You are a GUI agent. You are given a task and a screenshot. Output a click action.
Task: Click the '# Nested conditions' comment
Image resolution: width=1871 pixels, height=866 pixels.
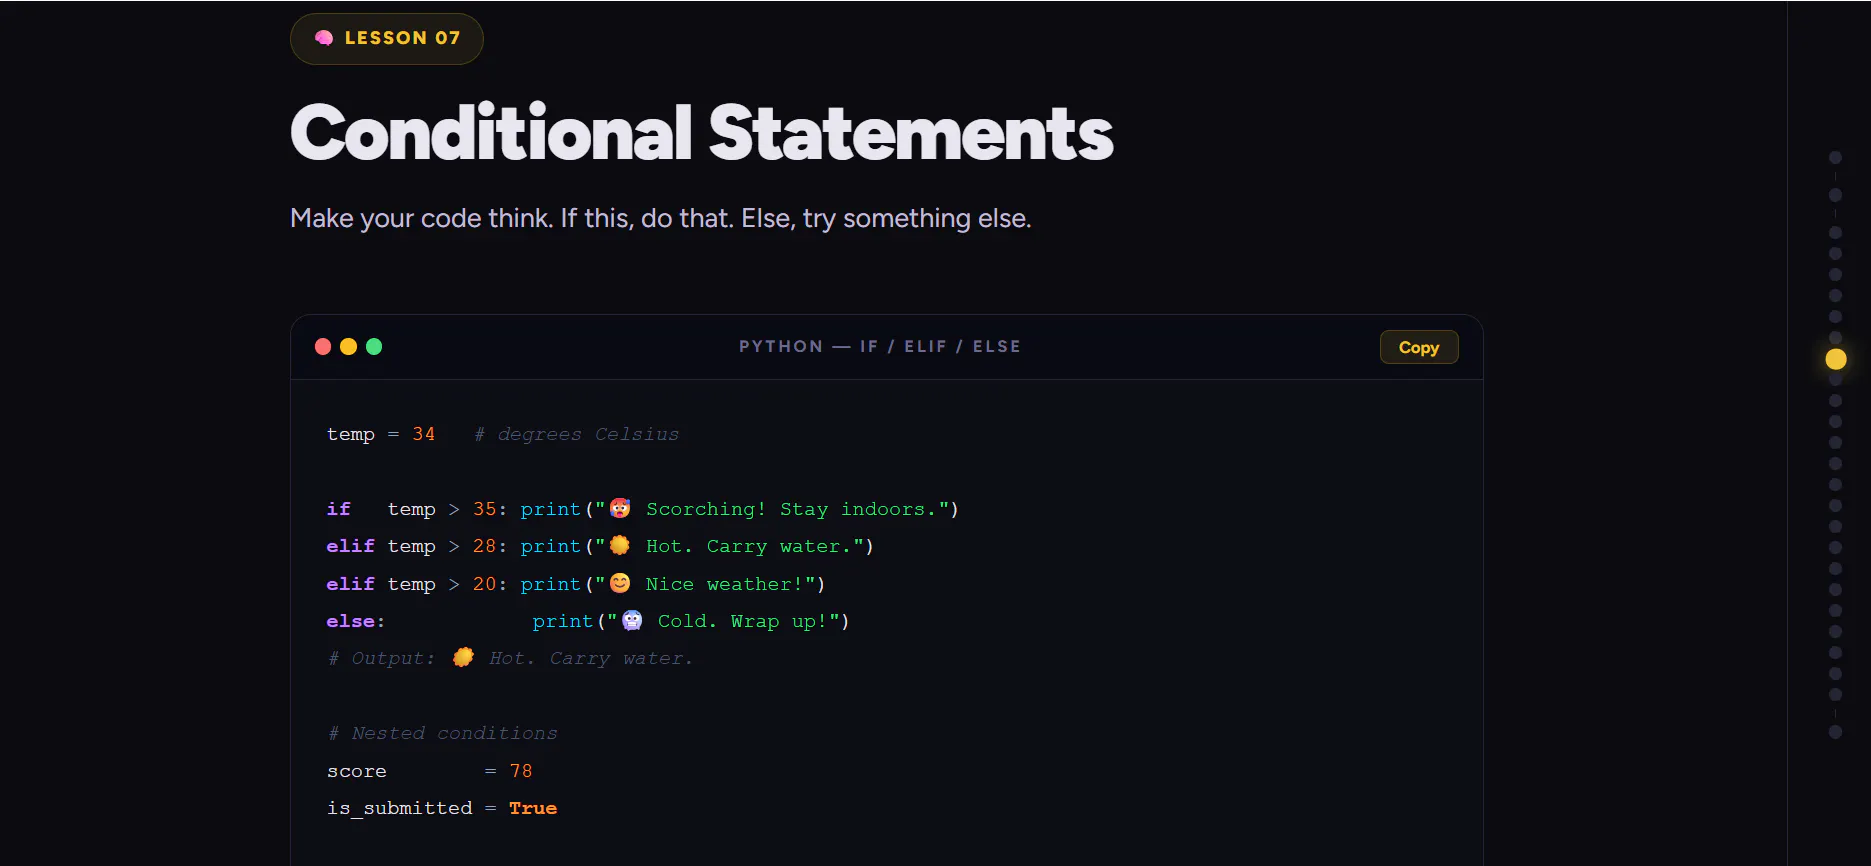coord(442,733)
